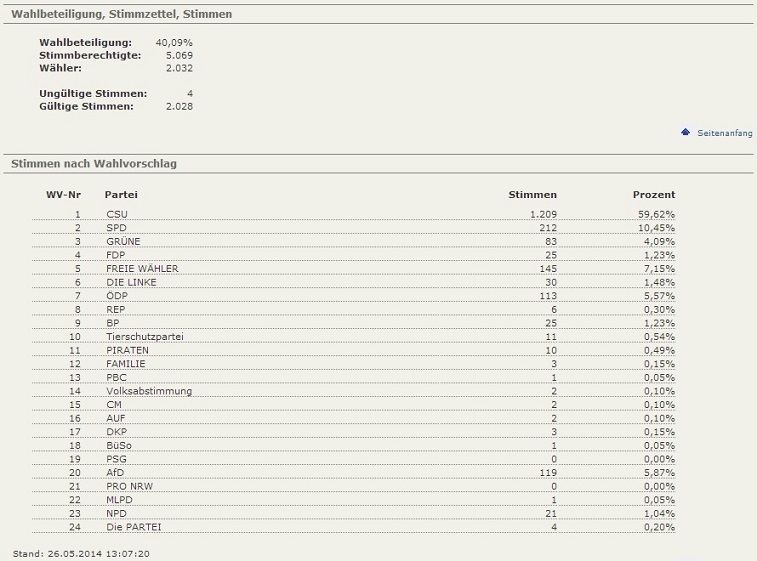Image resolution: width=757 pixels, height=561 pixels.
Task: Click Tierschutzpartei in the list
Action: [x=145, y=337]
